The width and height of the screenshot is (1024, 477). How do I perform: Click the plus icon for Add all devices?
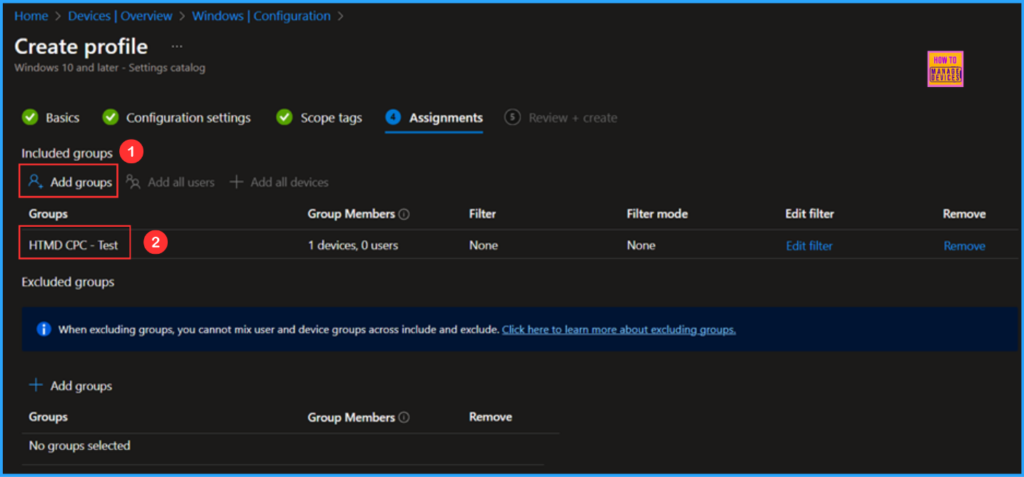(x=237, y=182)
